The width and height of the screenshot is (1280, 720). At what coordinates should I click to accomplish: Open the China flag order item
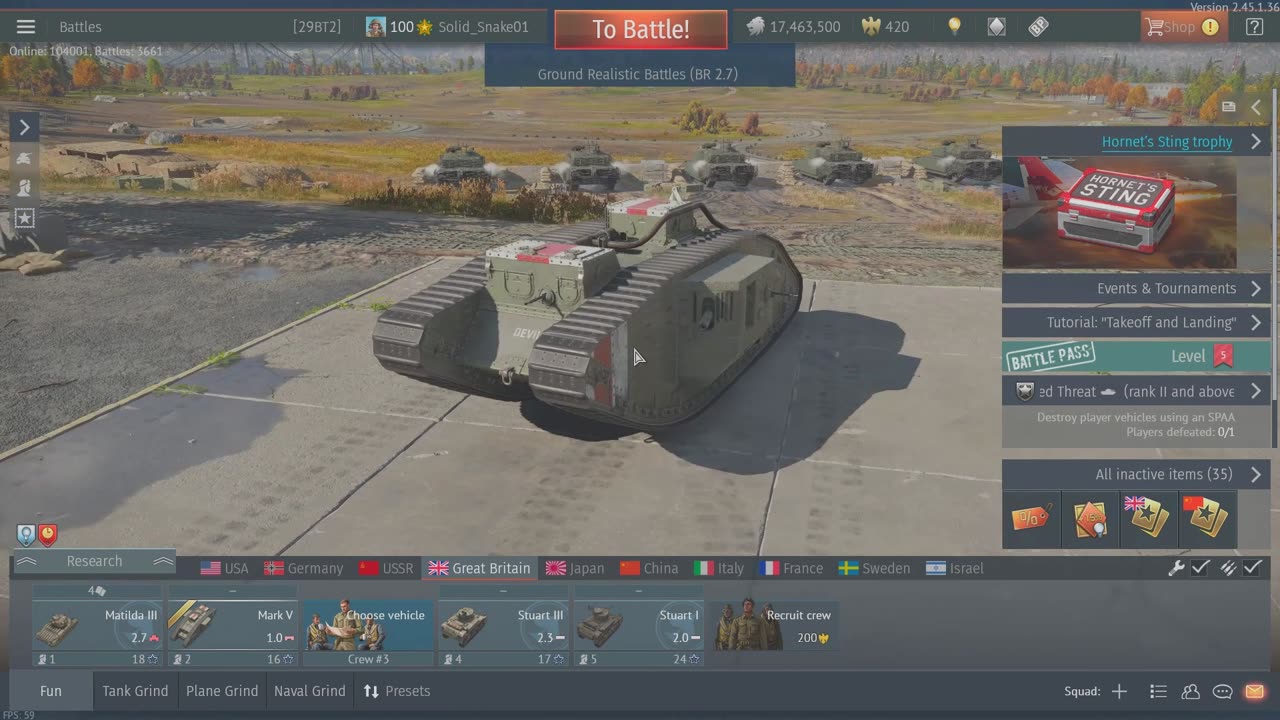coord(1208,518)
